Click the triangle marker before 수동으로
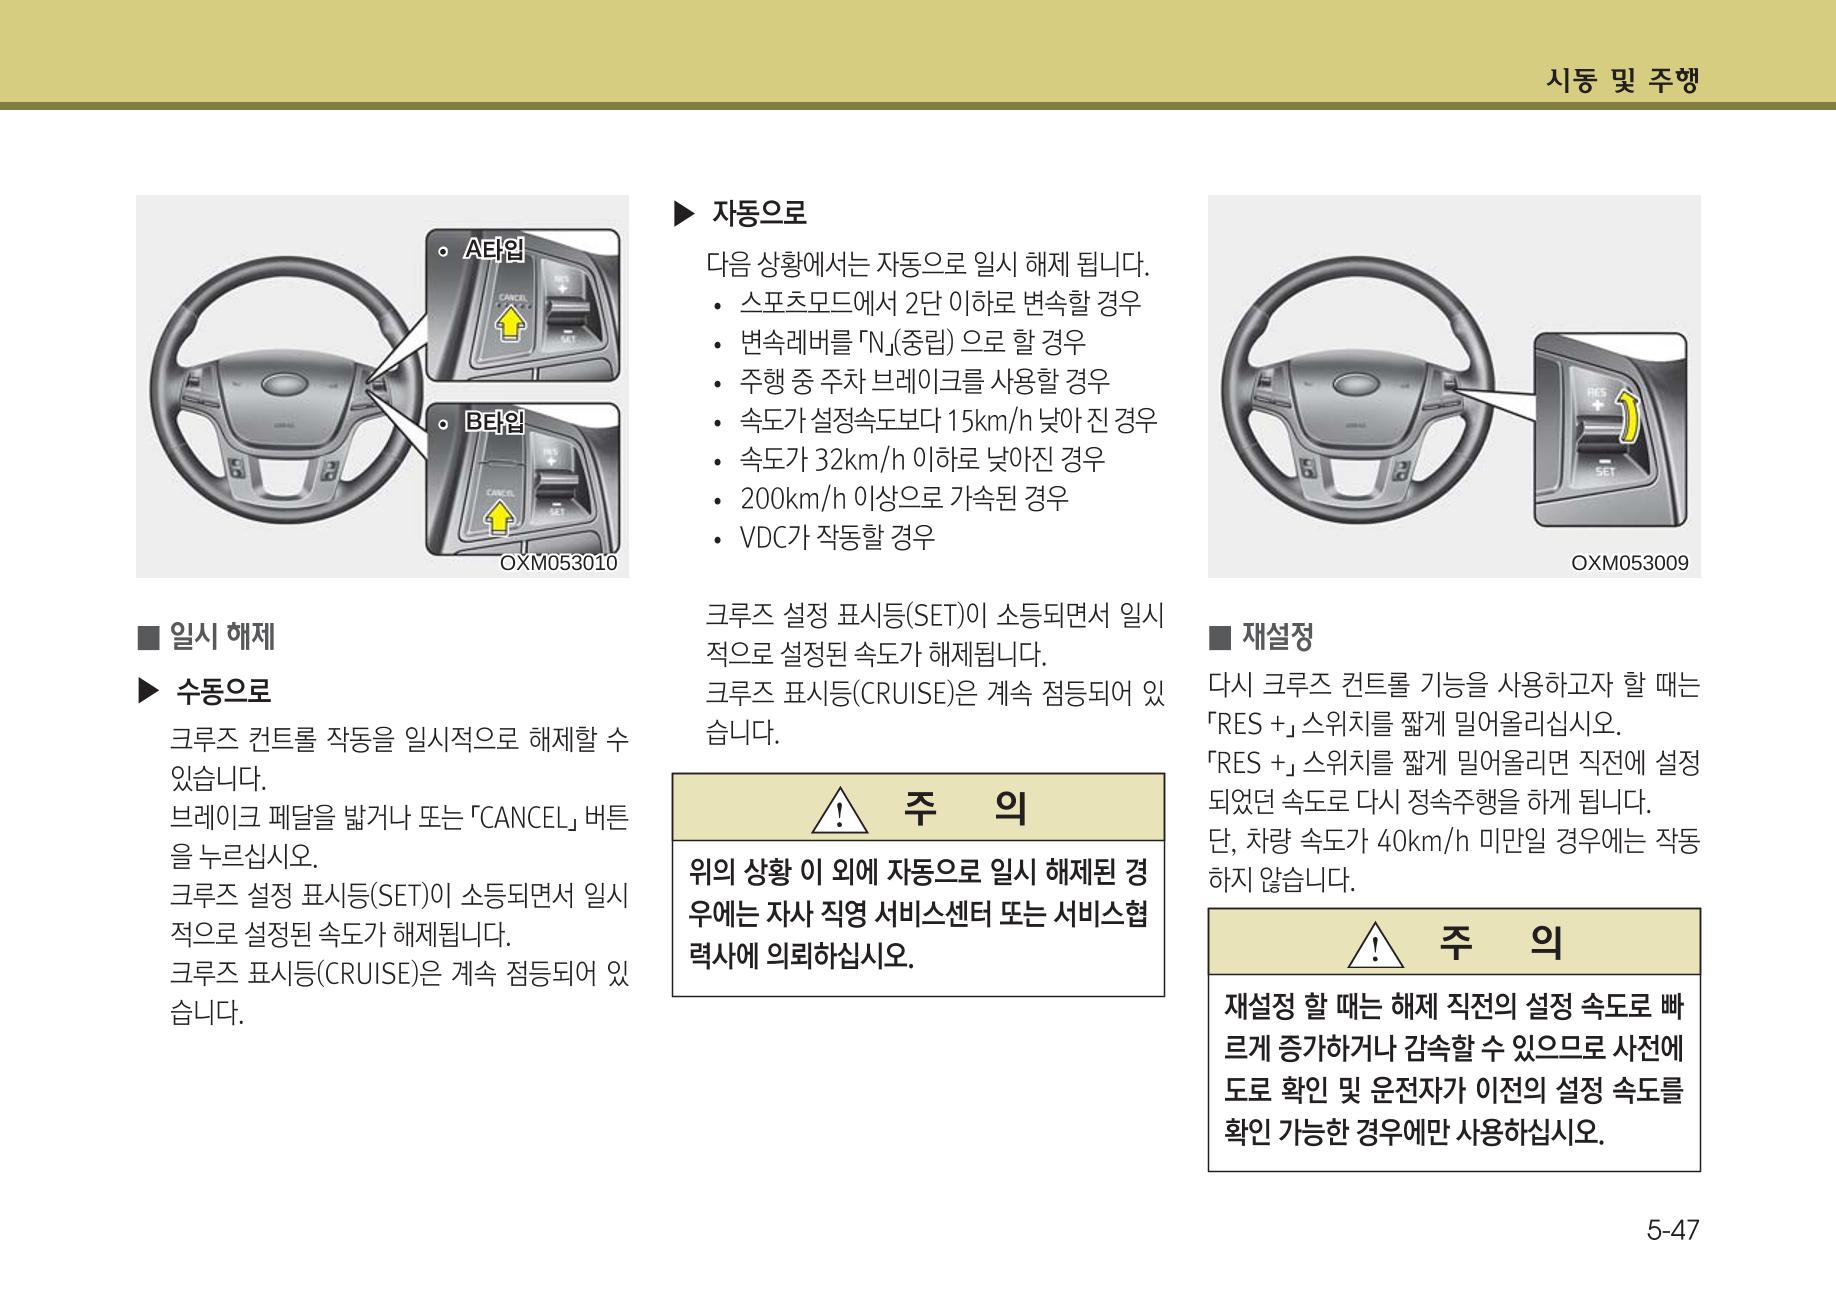This screenshot has height=1309, width=1836. pos(149,690)
